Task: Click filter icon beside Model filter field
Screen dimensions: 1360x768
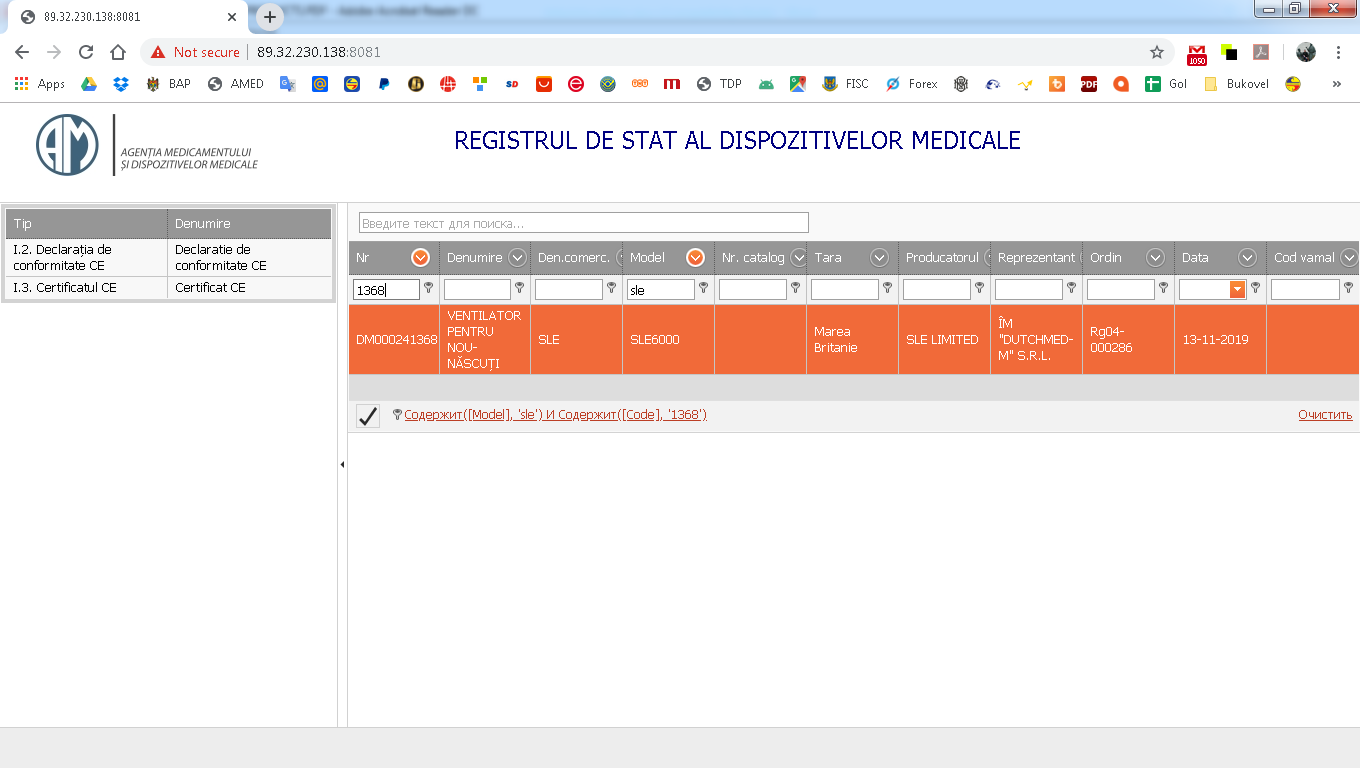Action: pos(703,288)
